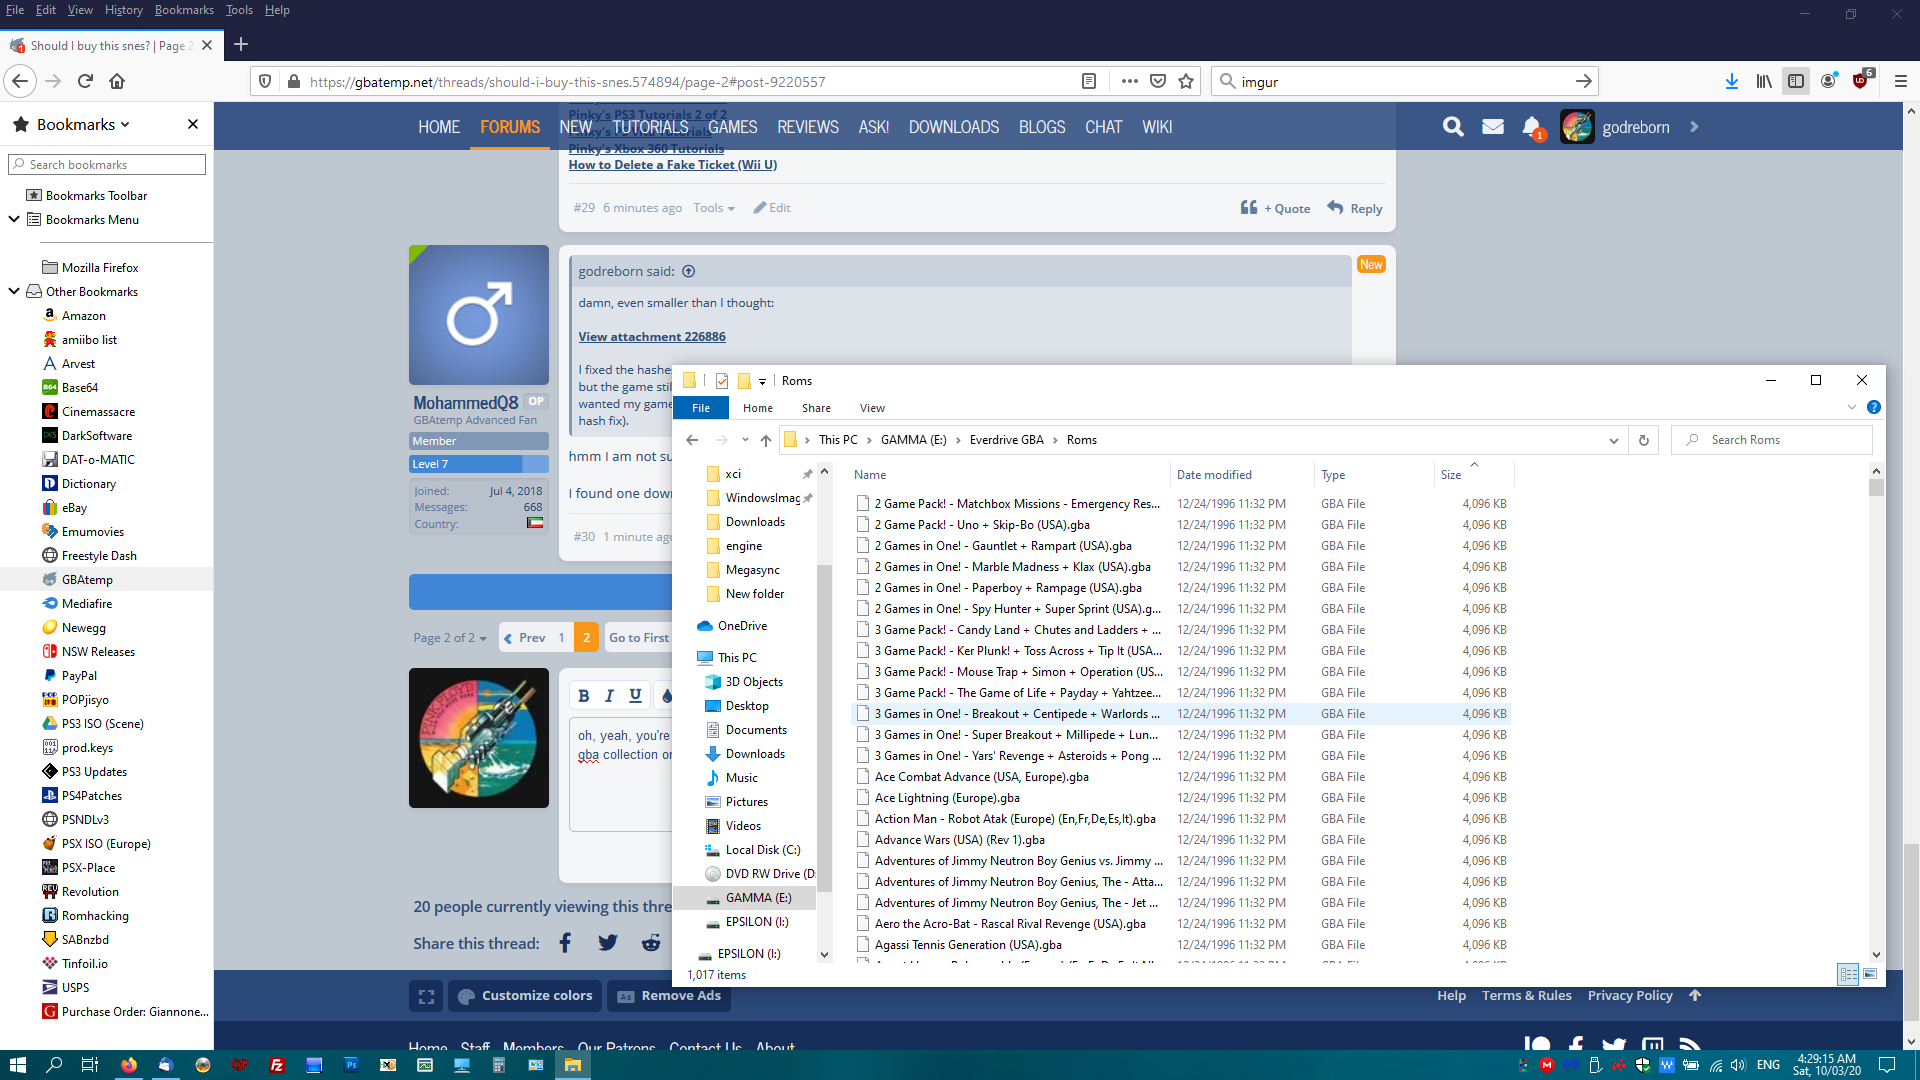Open the Firefox hamburger menu
The height and width of the screenshot is (1080, 1920).
pyautogui.click(x=1901, y=82)
